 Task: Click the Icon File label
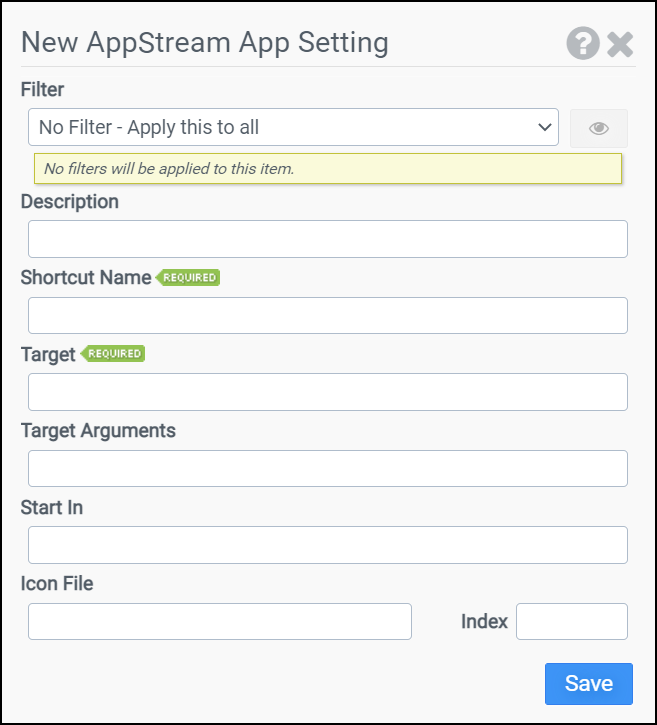[x=57, y=584]
